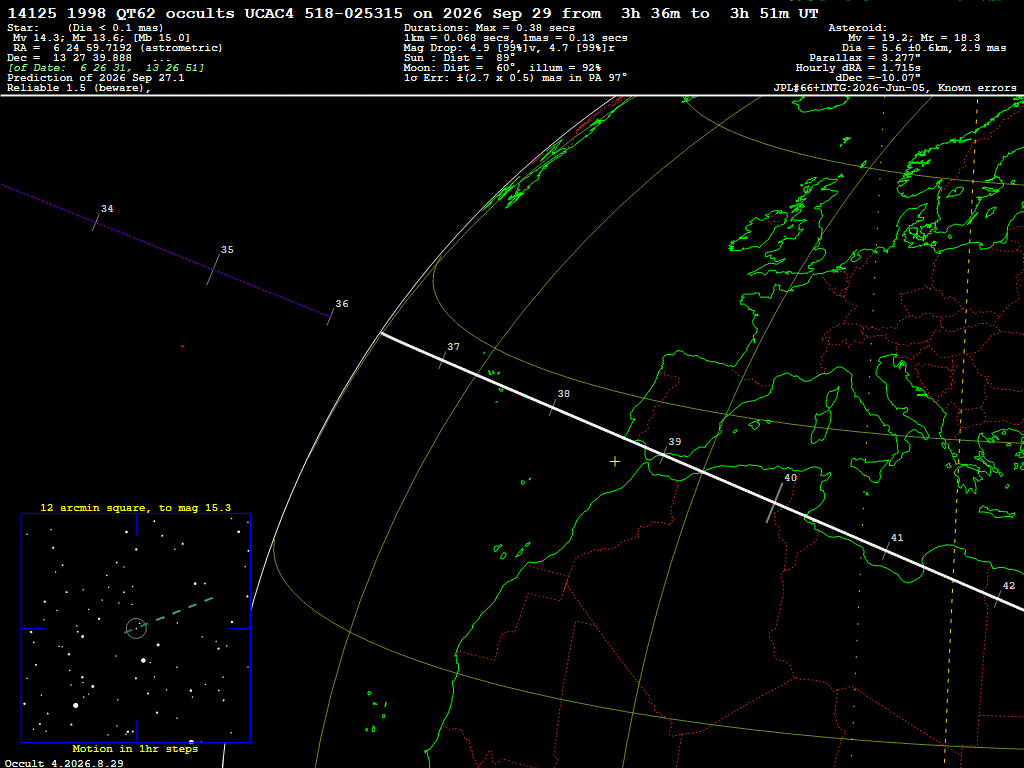Click time marker labeled 35
The width and height of the screenshot is (1024, 768).
tap(227, 250)
